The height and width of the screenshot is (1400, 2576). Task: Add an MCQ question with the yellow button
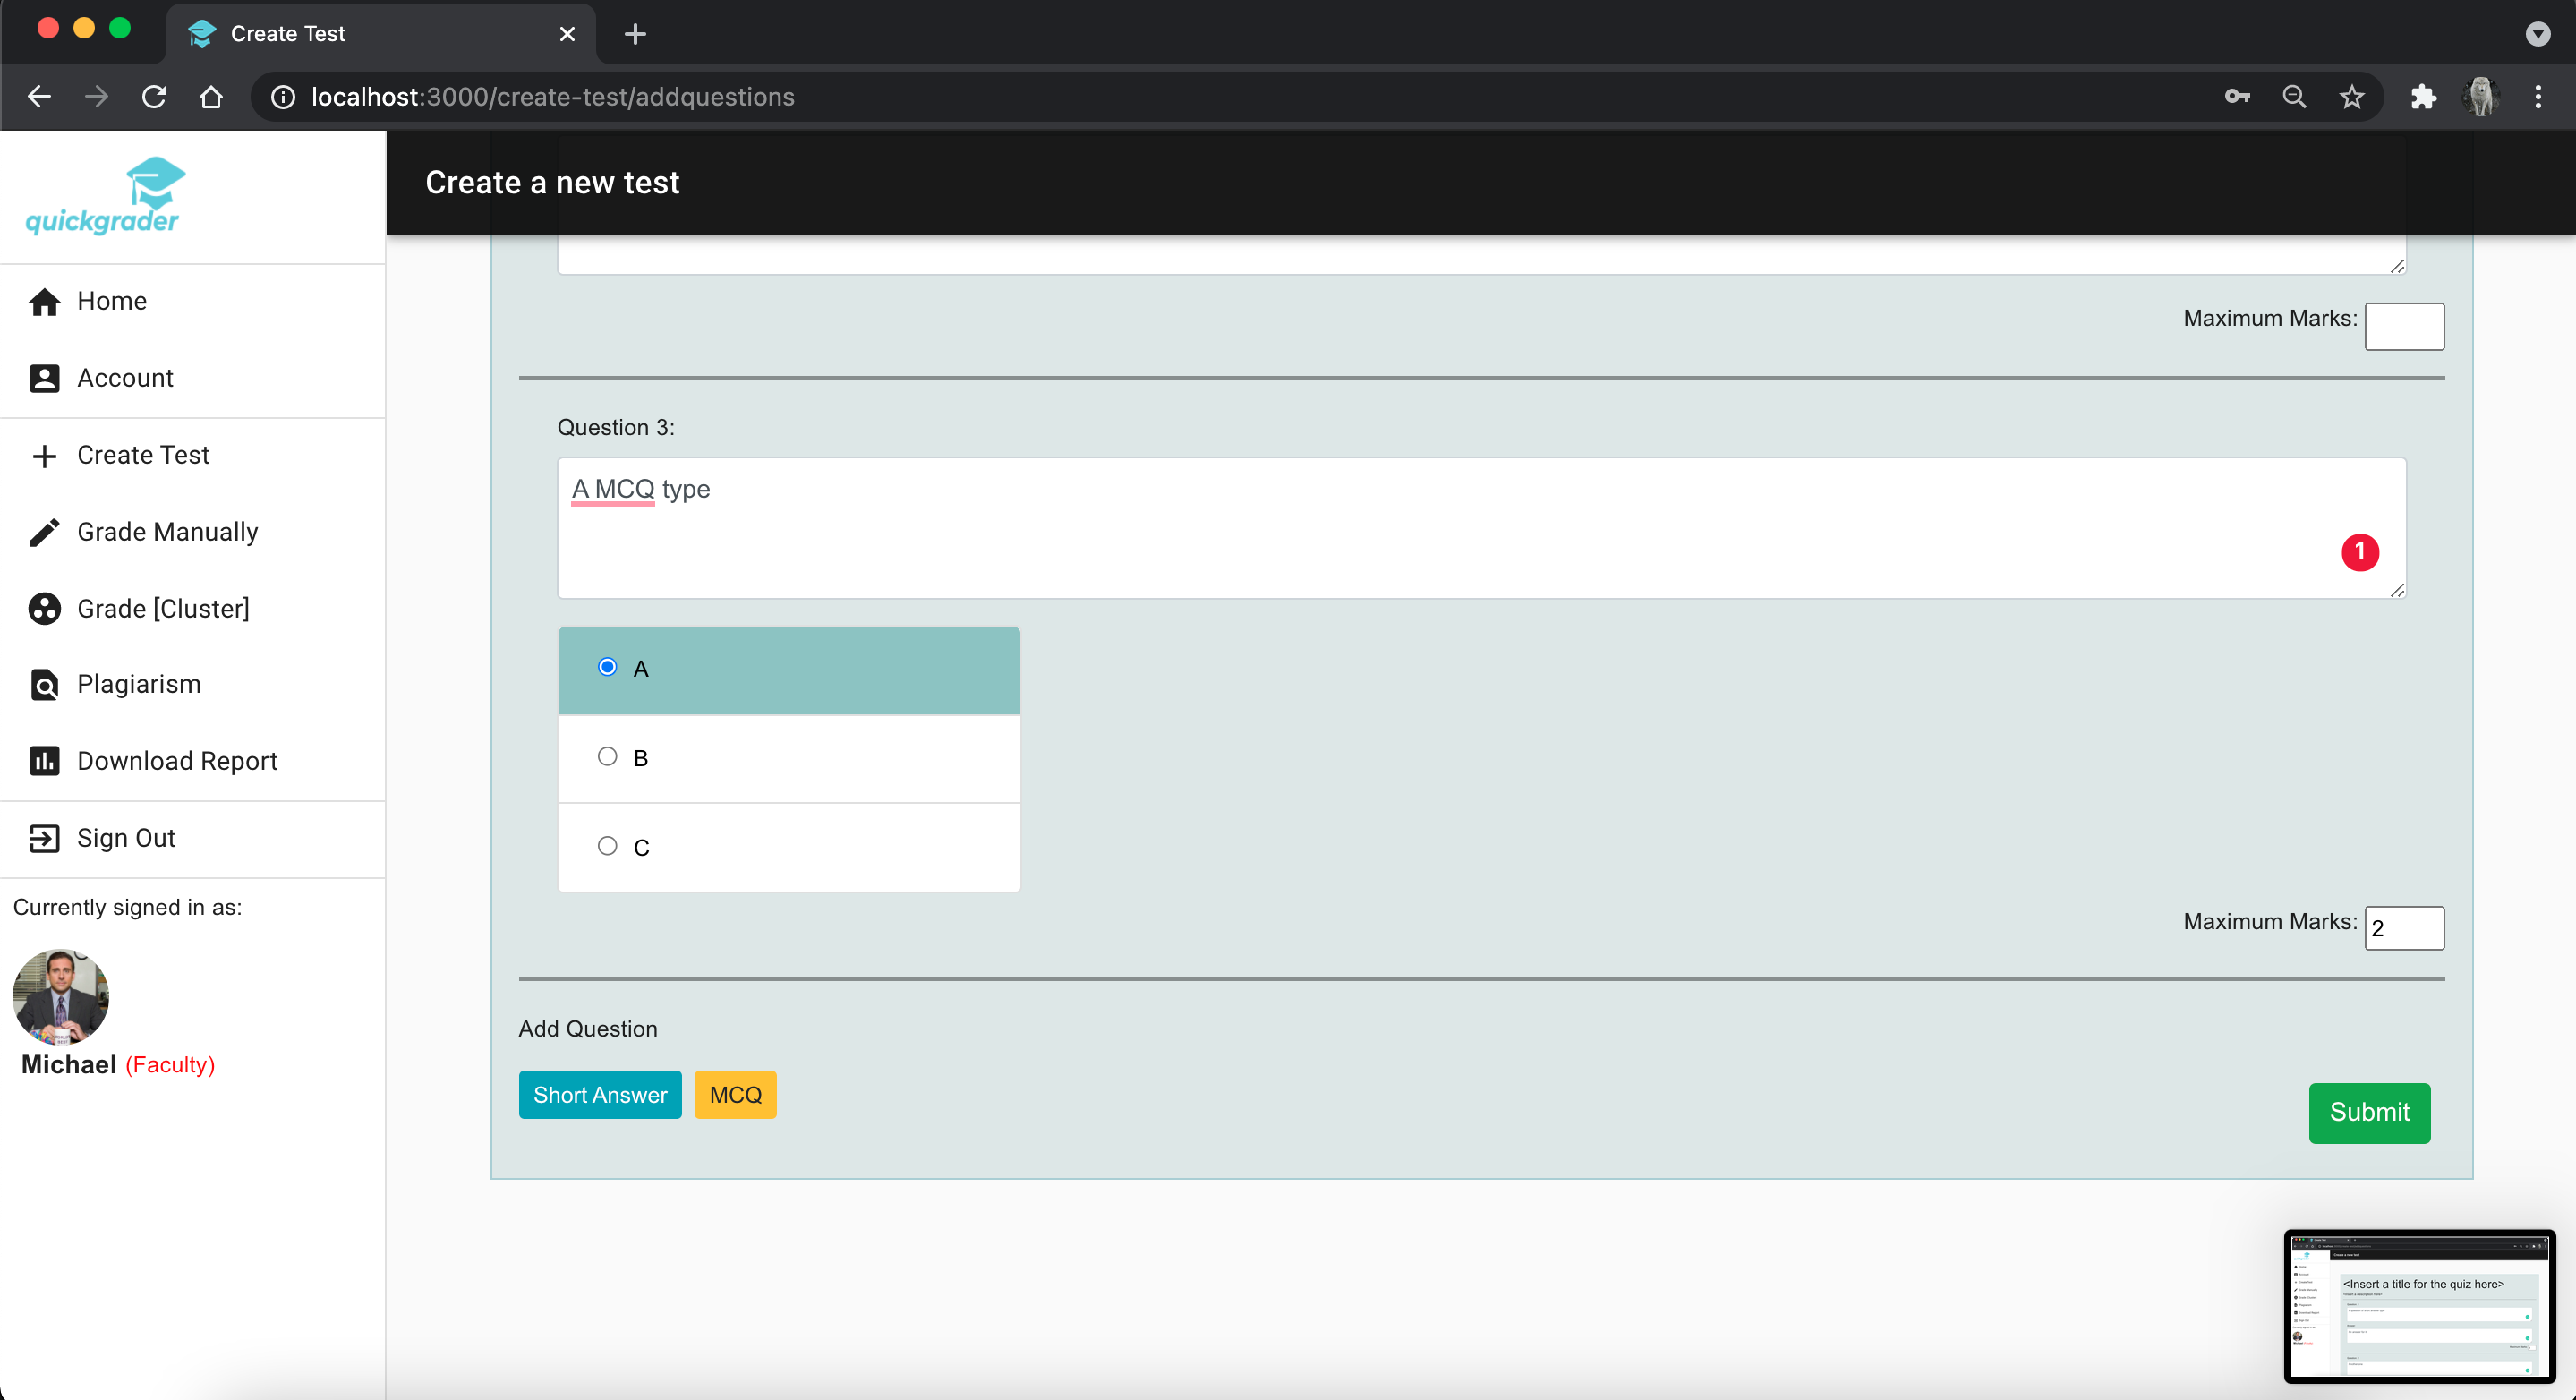coord(735,1095)
